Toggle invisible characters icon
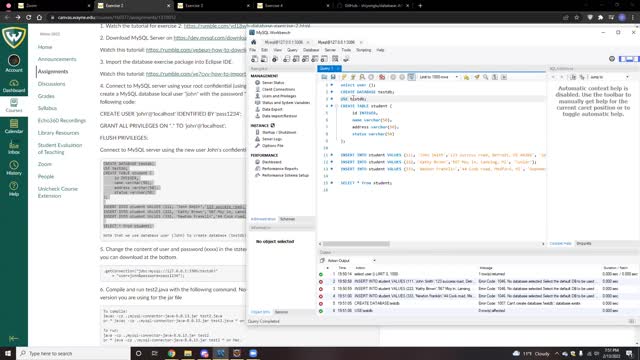This screenshot has width=640, height=360. coord(495,77)
